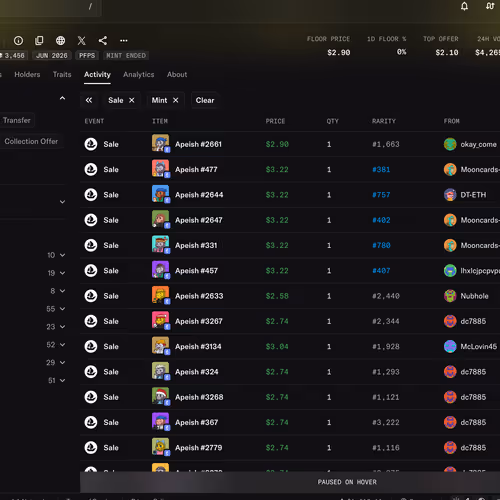This screenshot has height=500, width=500.
Task: Click the PAUSED ON HOVER status bar
Action: coord(290,482)
